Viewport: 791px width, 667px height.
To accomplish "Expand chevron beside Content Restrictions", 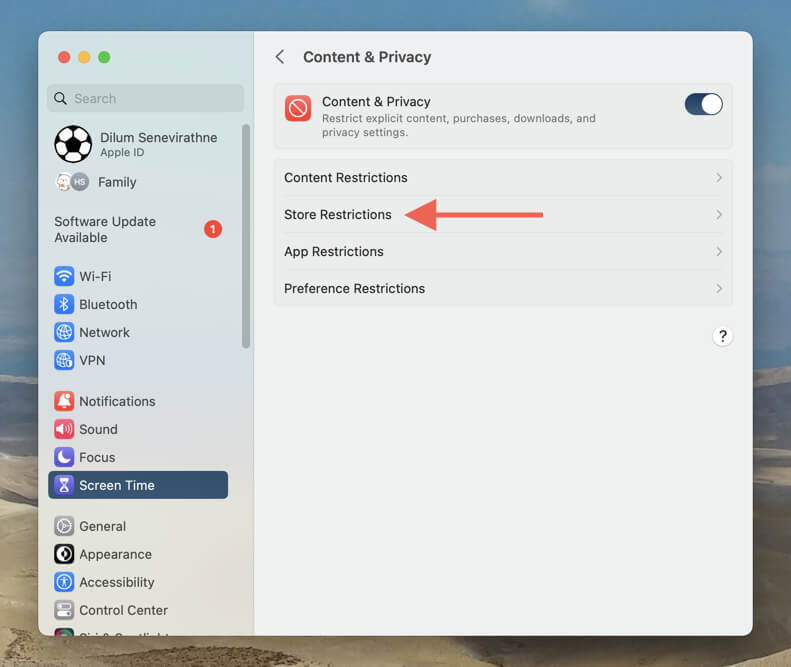I will tap(719, 178).
